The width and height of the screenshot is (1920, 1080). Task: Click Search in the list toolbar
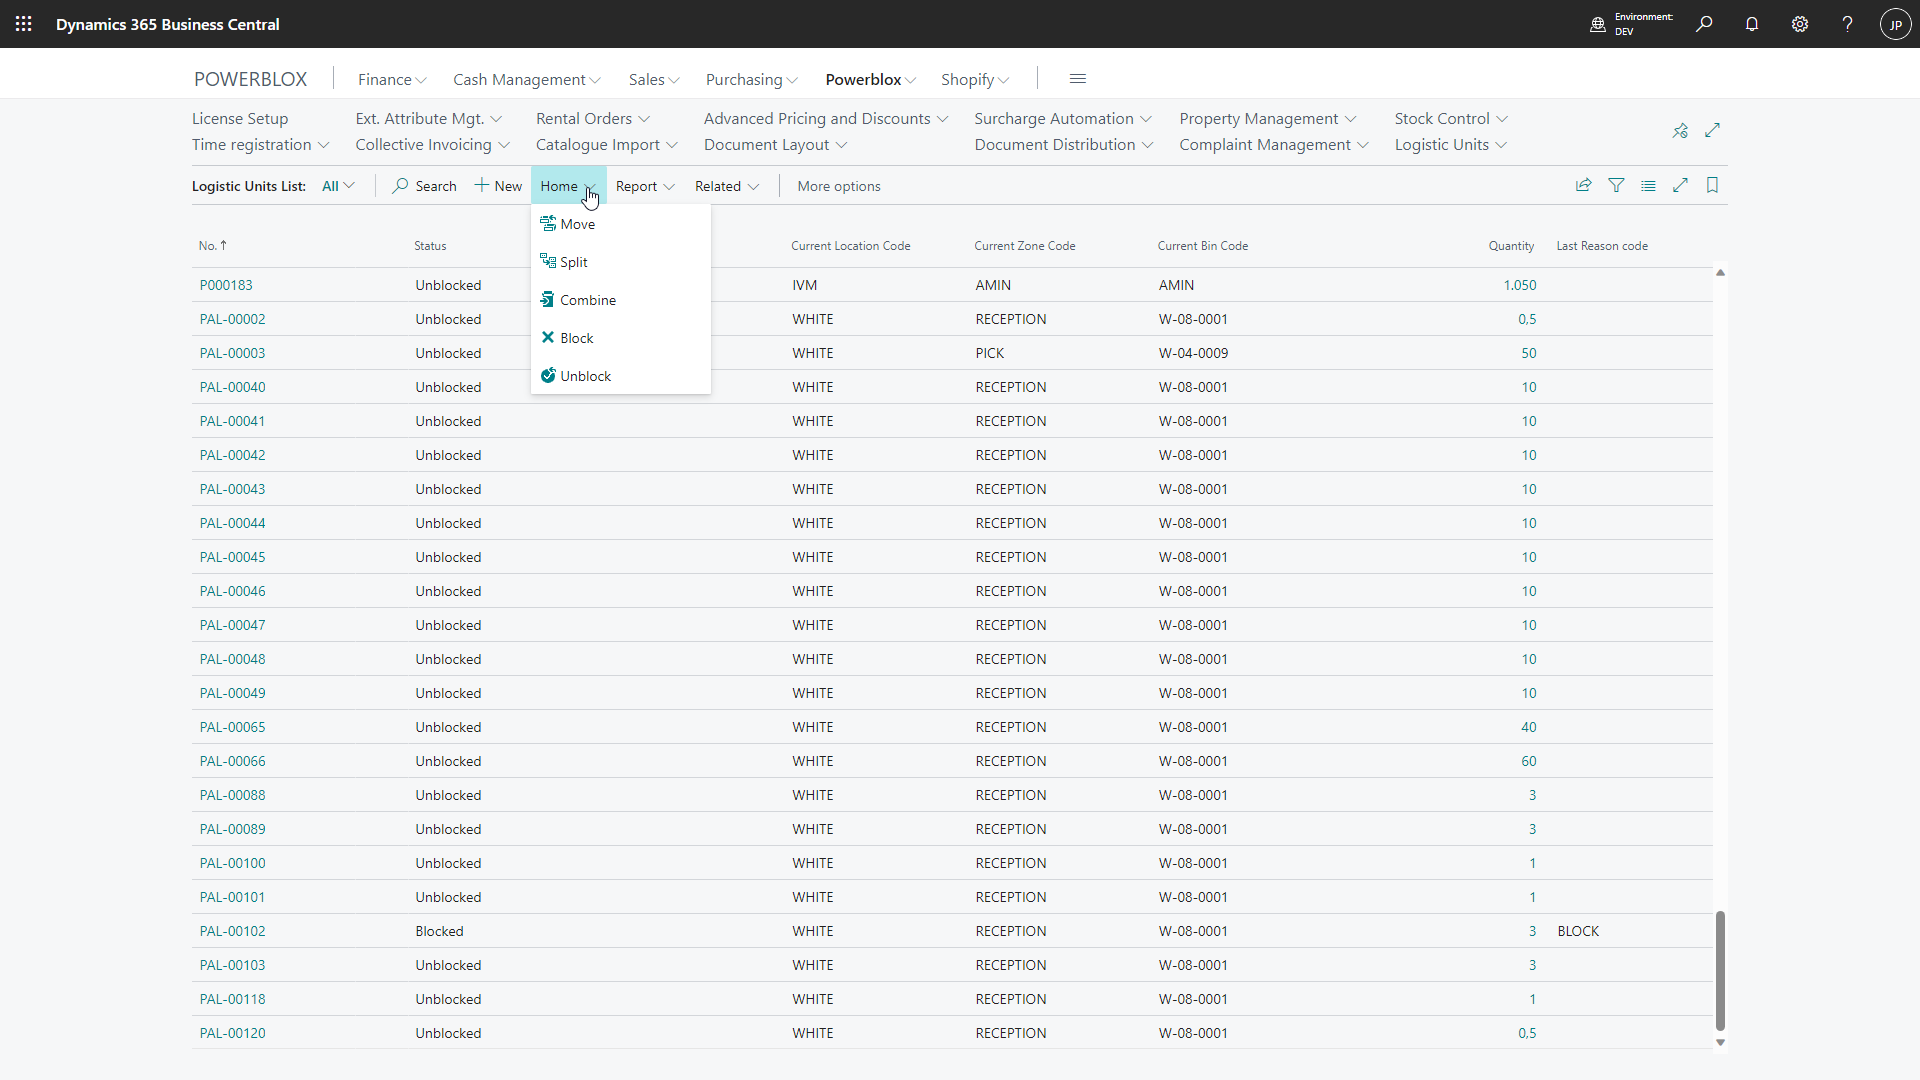425,186
